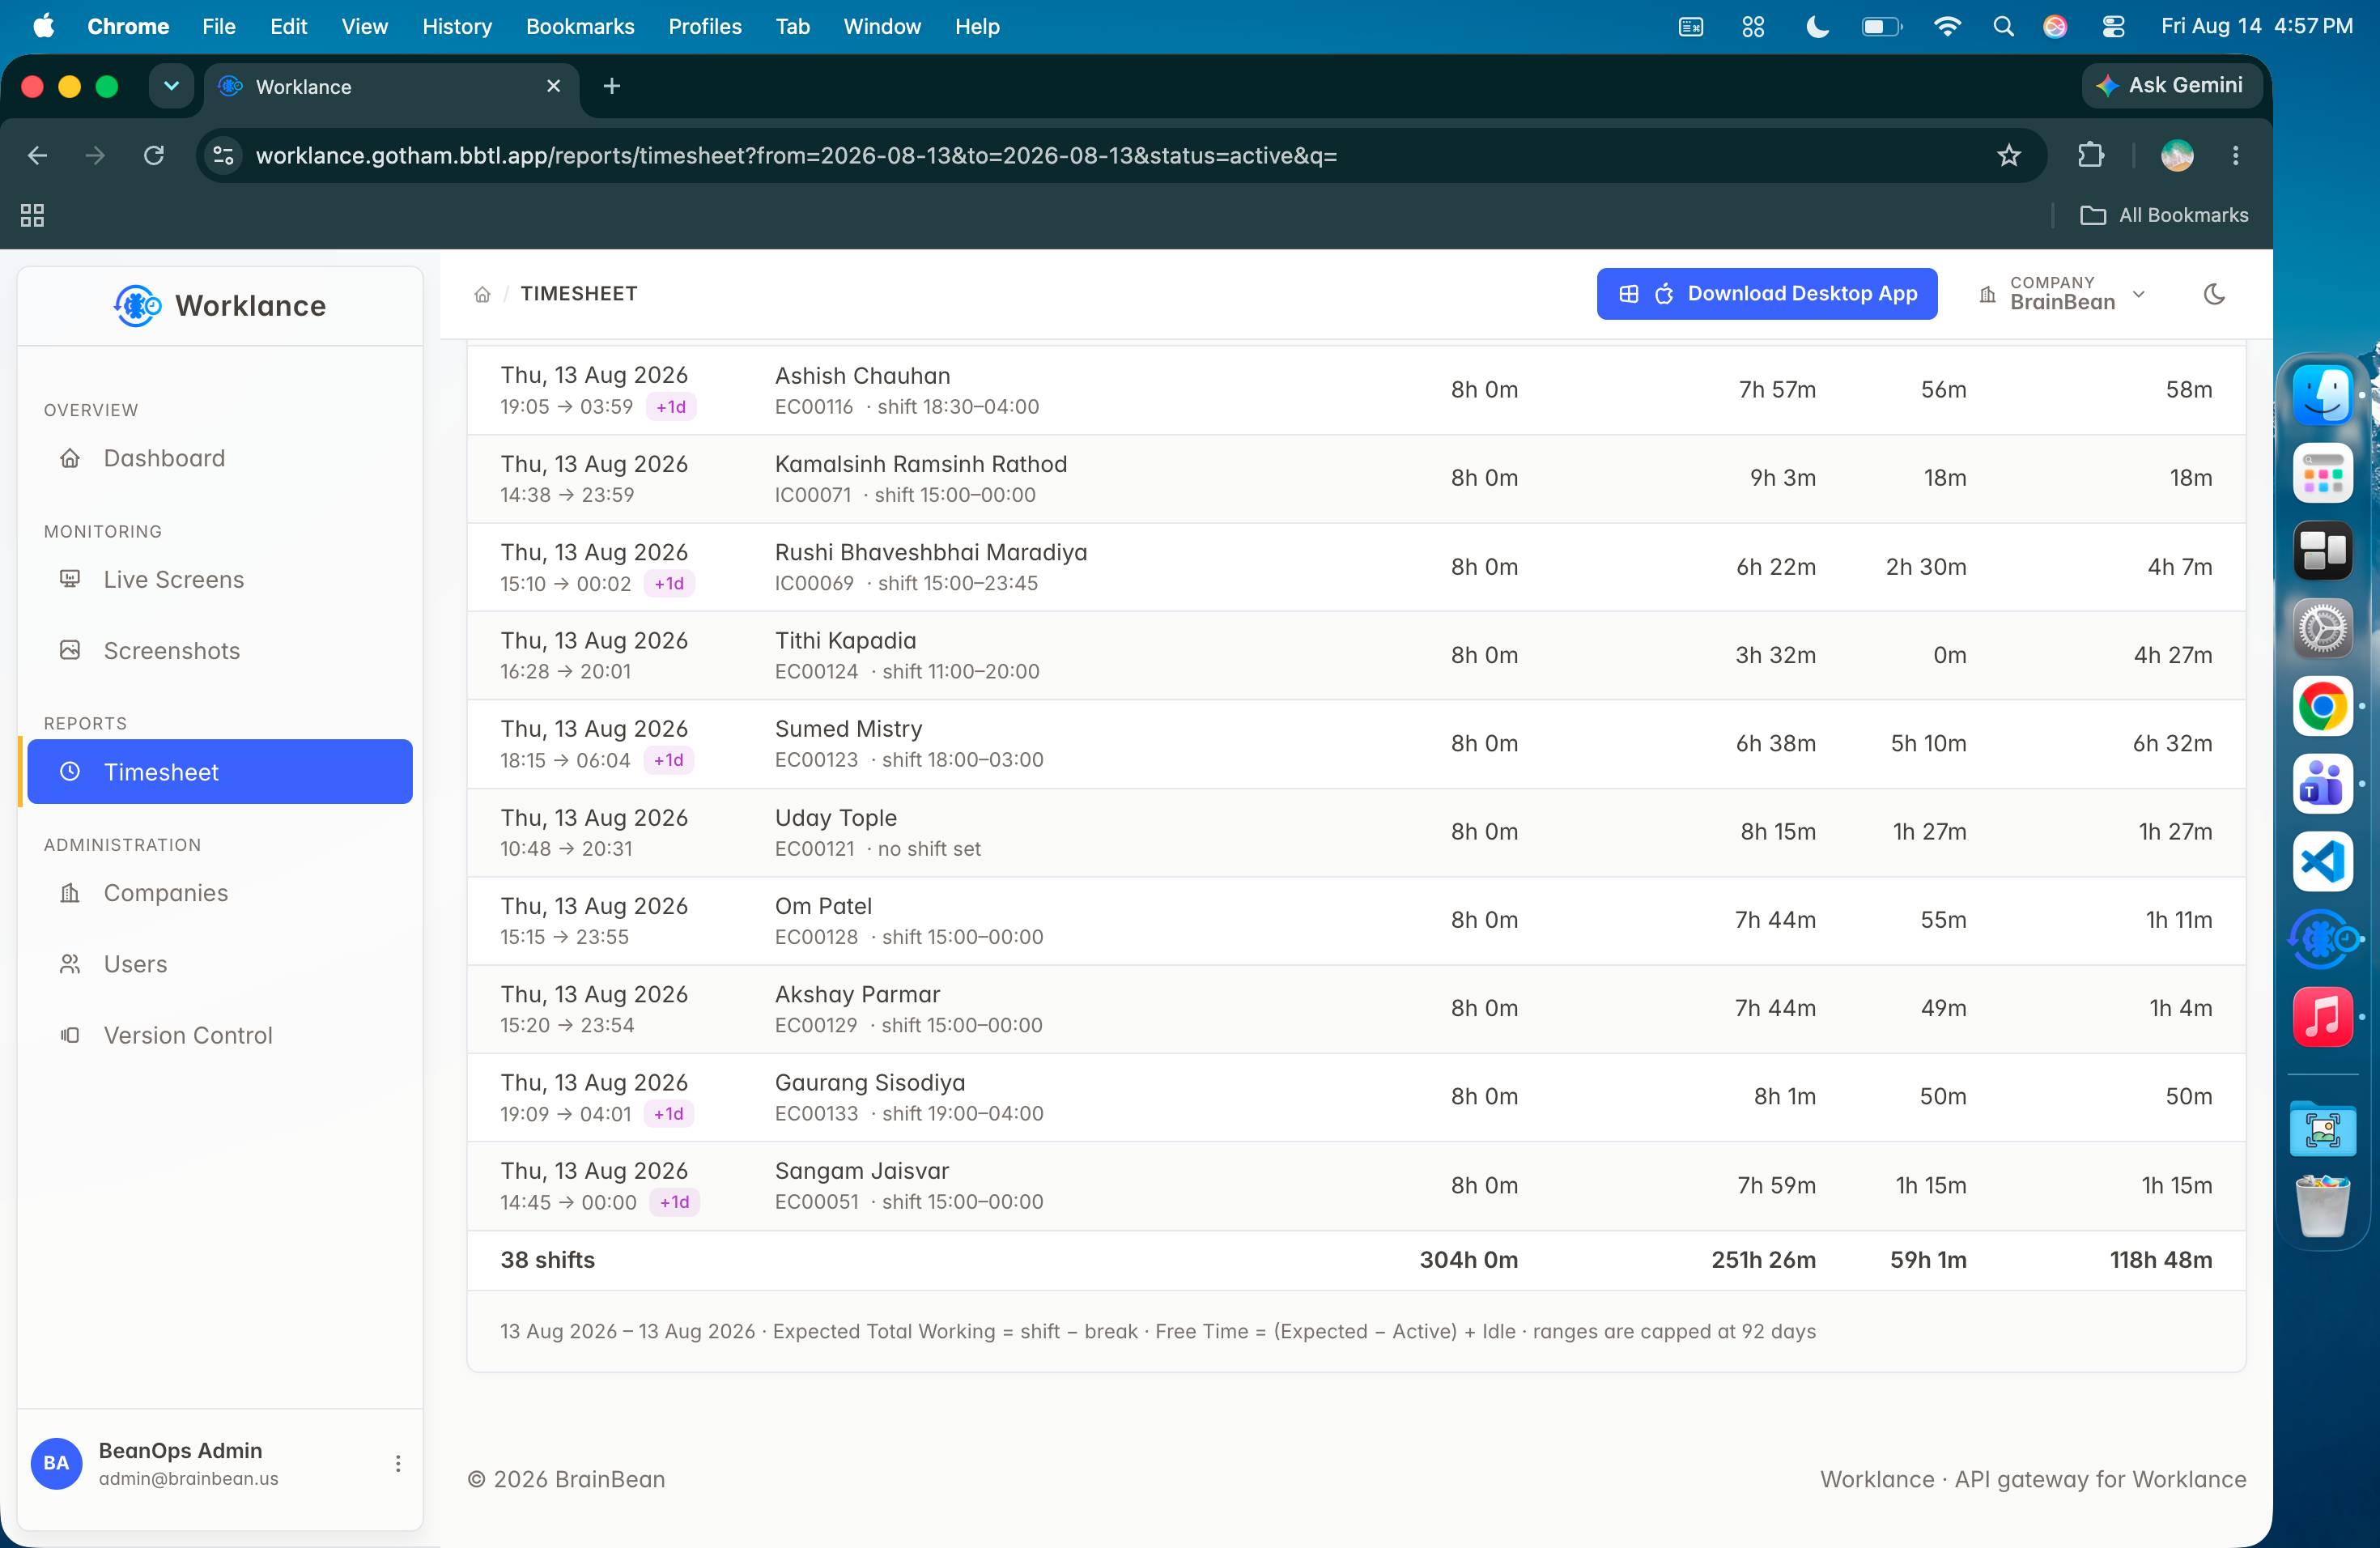Viewport: 2380px width, 1548px height.
Task: Click the Ask Gemini button
Action: [x=2170, y=86]
